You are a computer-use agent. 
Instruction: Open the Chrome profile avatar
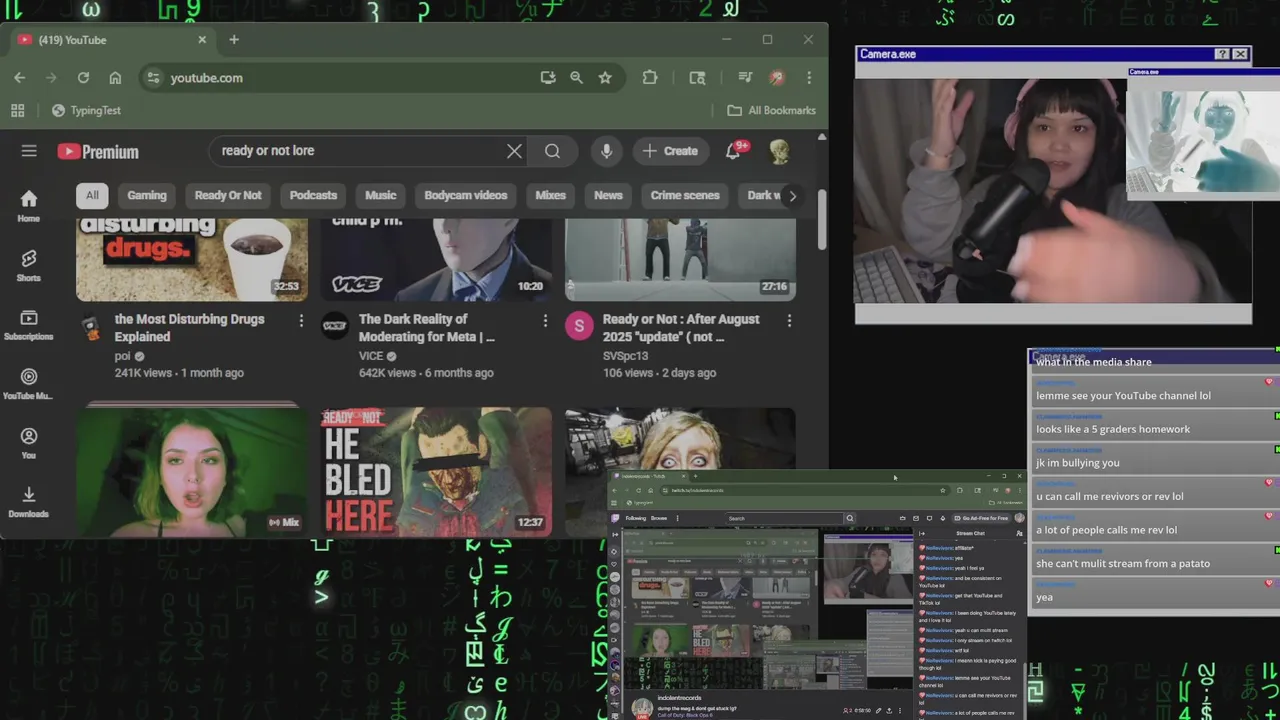point(777,78)
